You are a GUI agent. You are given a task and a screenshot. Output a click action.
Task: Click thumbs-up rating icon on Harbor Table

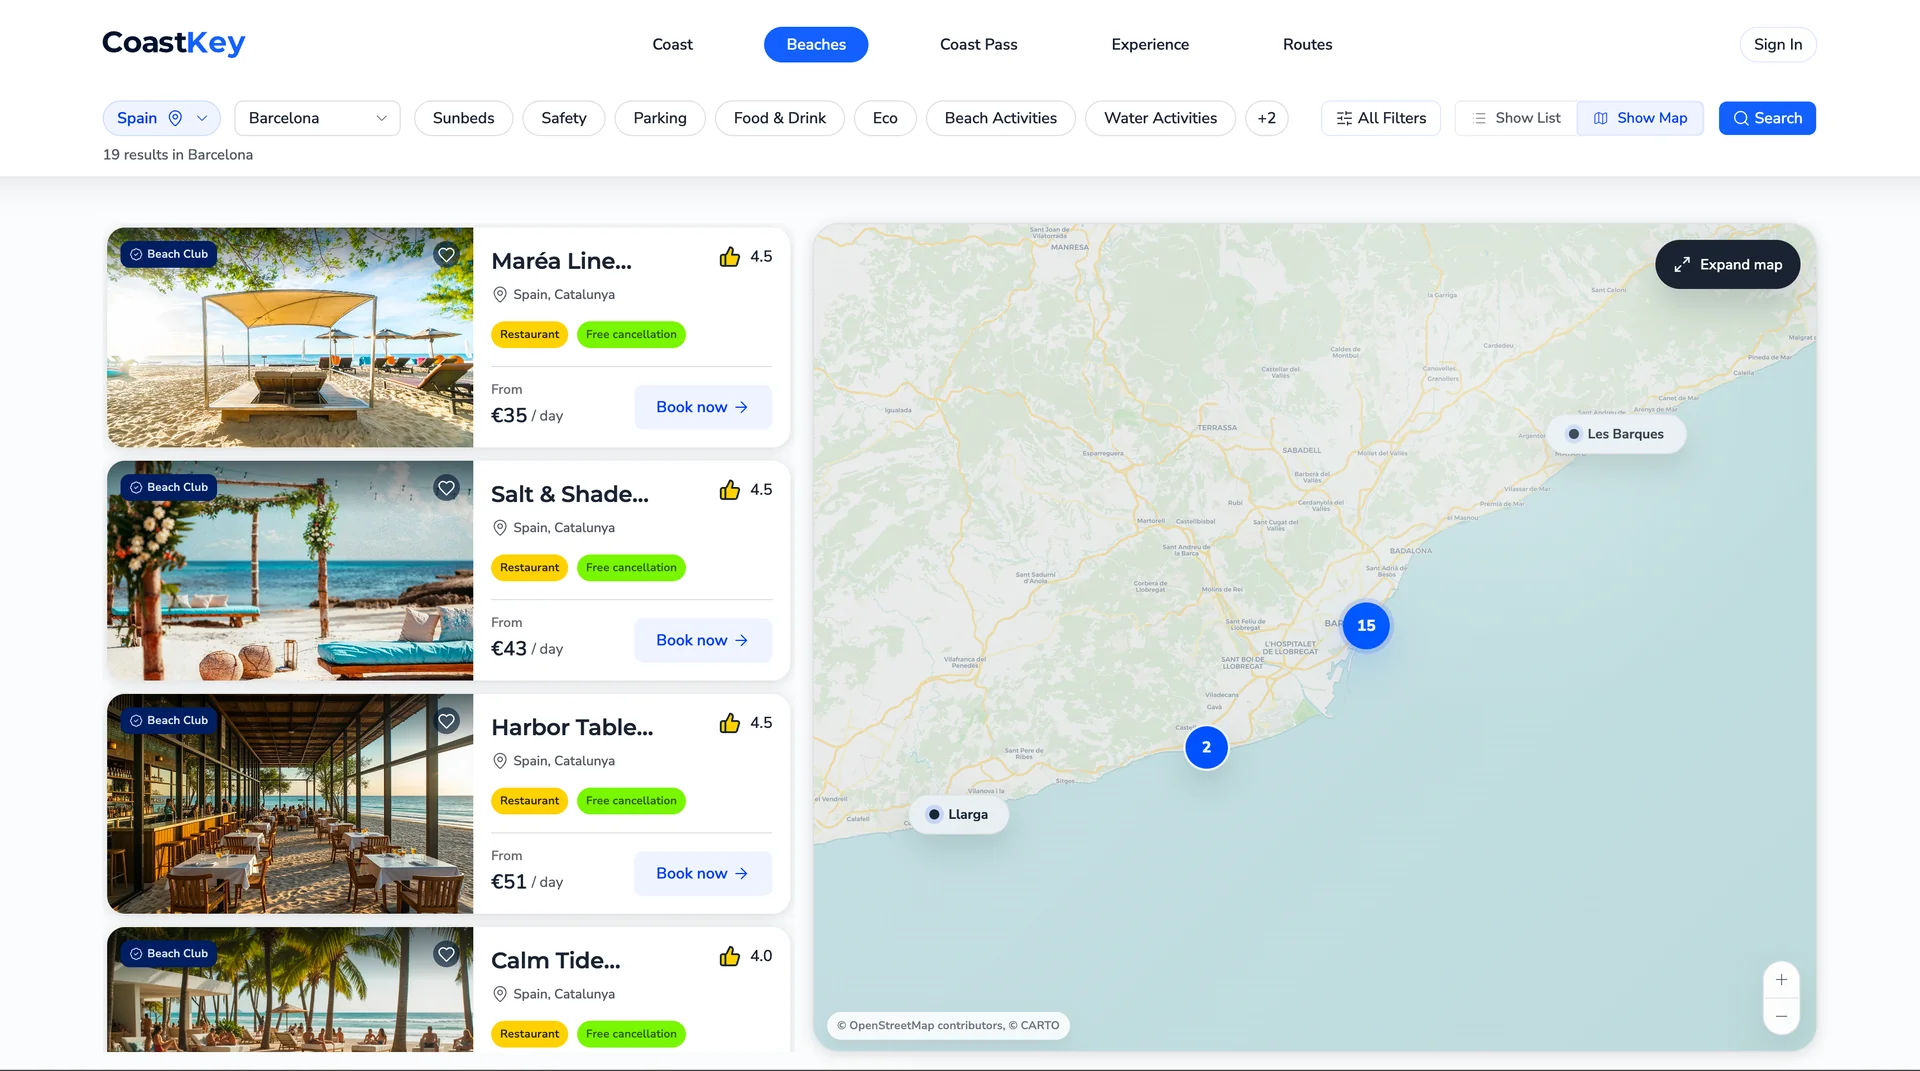tap(730, 723)
